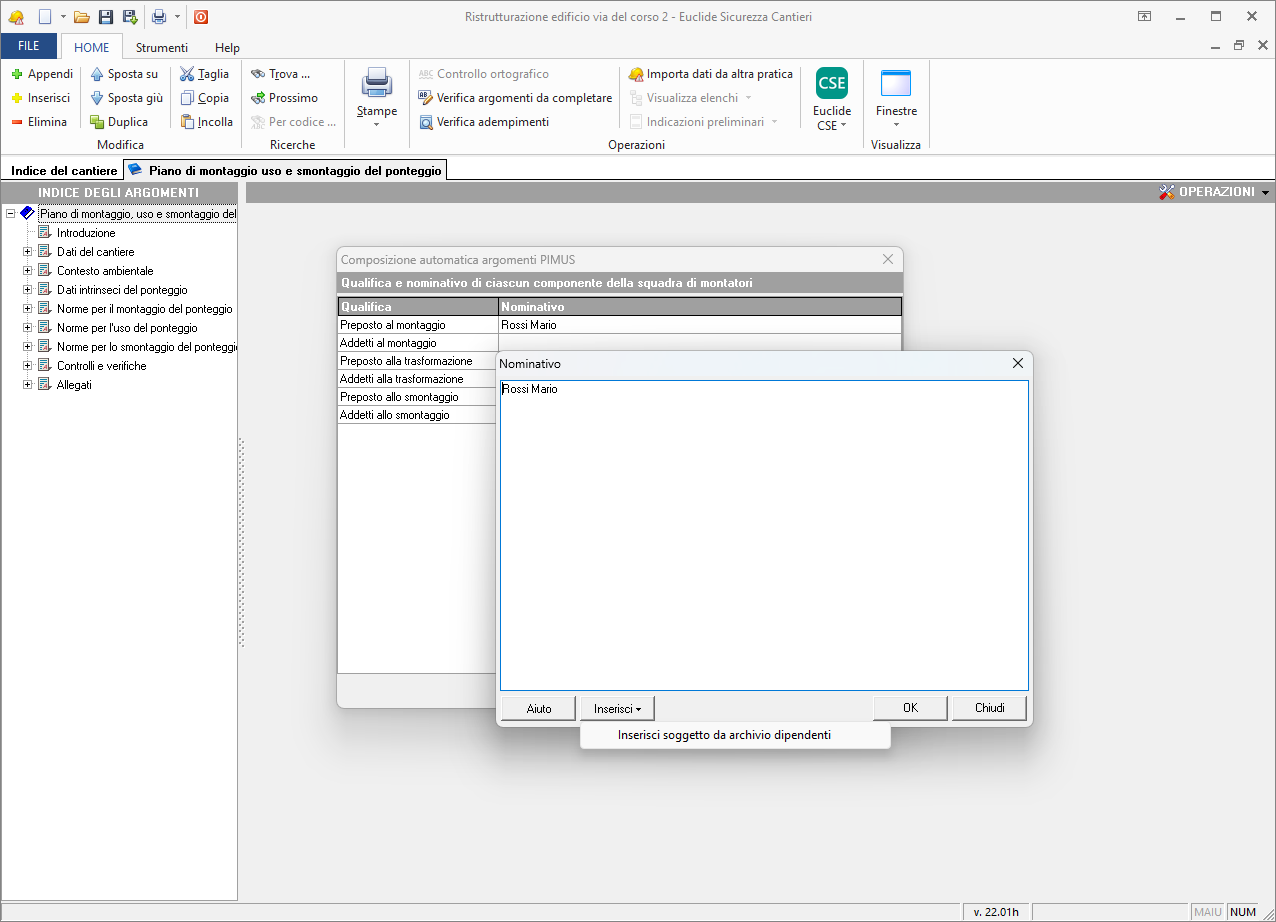Screen dimensions: 1276x922
Task: Switch to Indice del cantiere tab
Action: tap(64, 171)
